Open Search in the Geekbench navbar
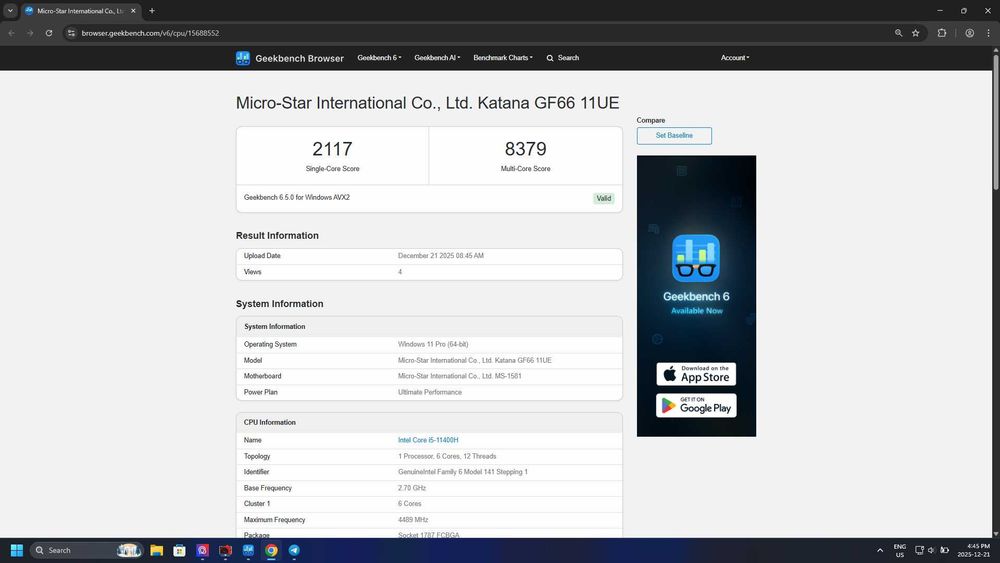 pyautogui.click(x=562, y=58)
